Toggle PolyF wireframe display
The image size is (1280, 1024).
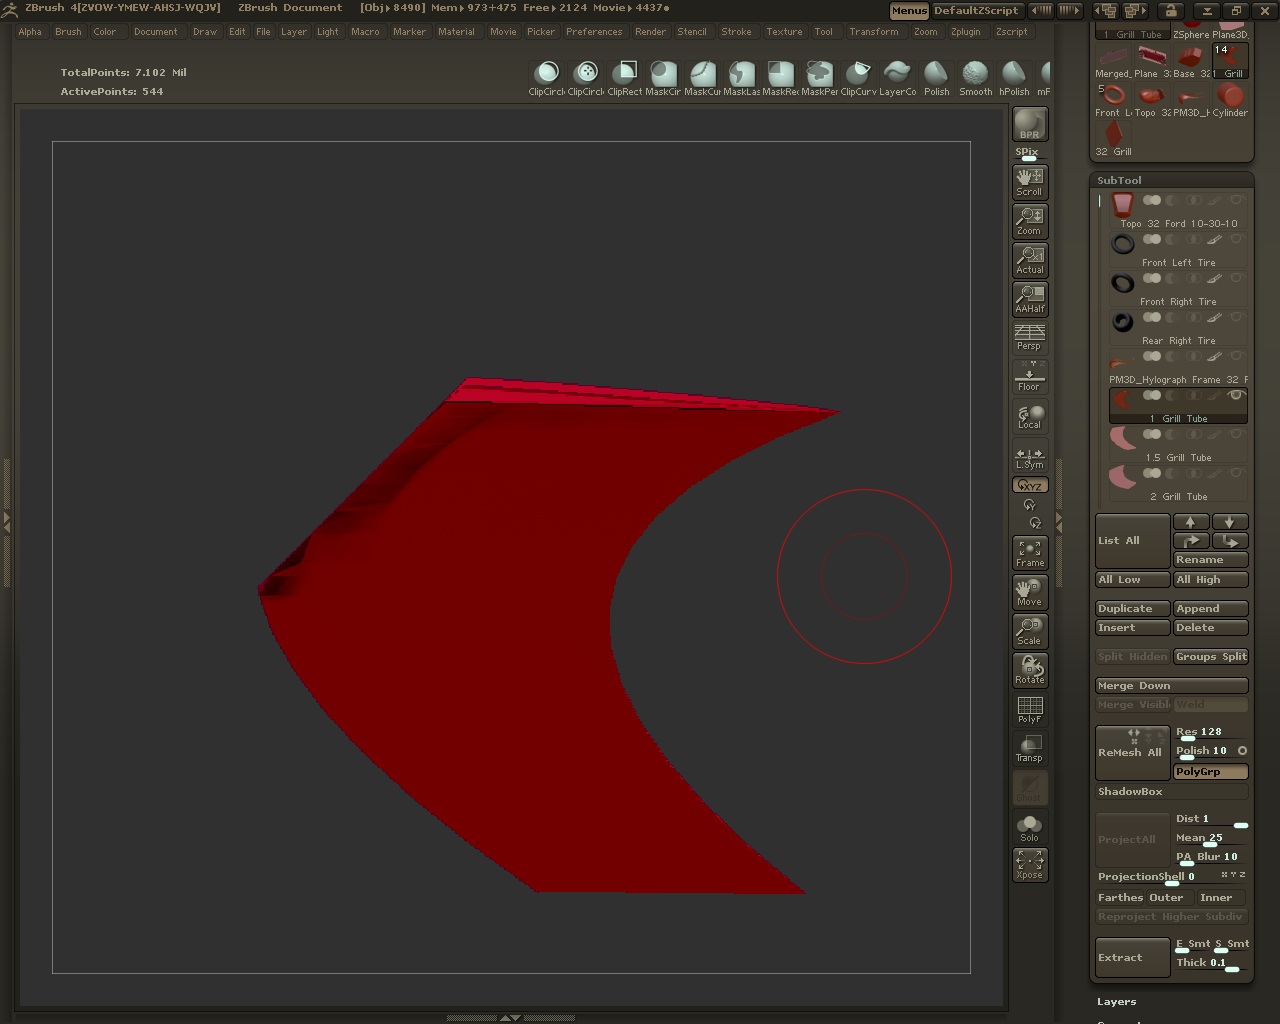1029,709
